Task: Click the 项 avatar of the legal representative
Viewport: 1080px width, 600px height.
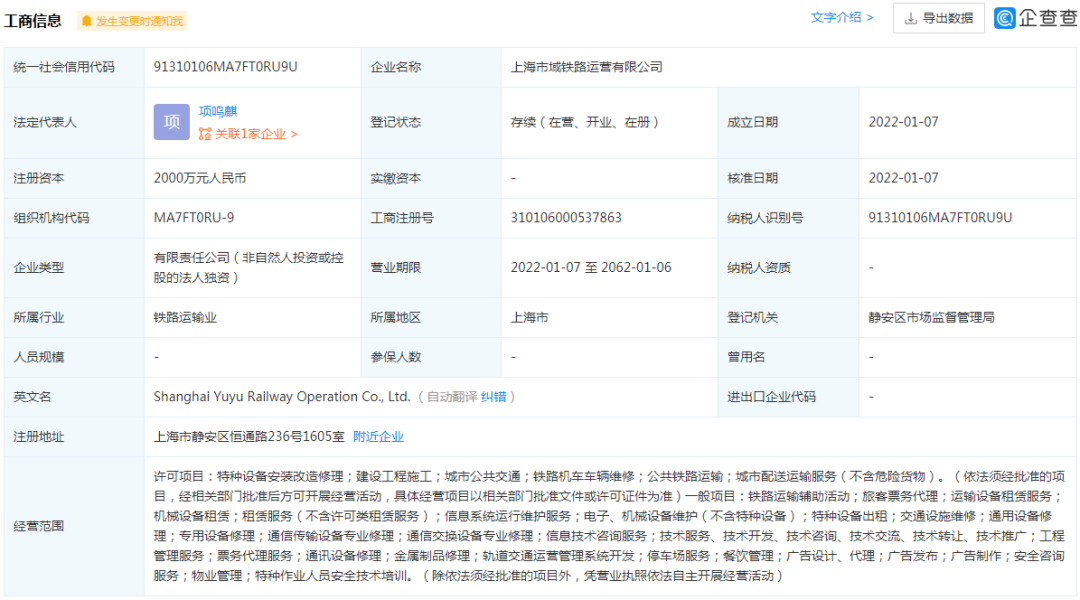Action: pyautogui.click(x=172, y=122)
